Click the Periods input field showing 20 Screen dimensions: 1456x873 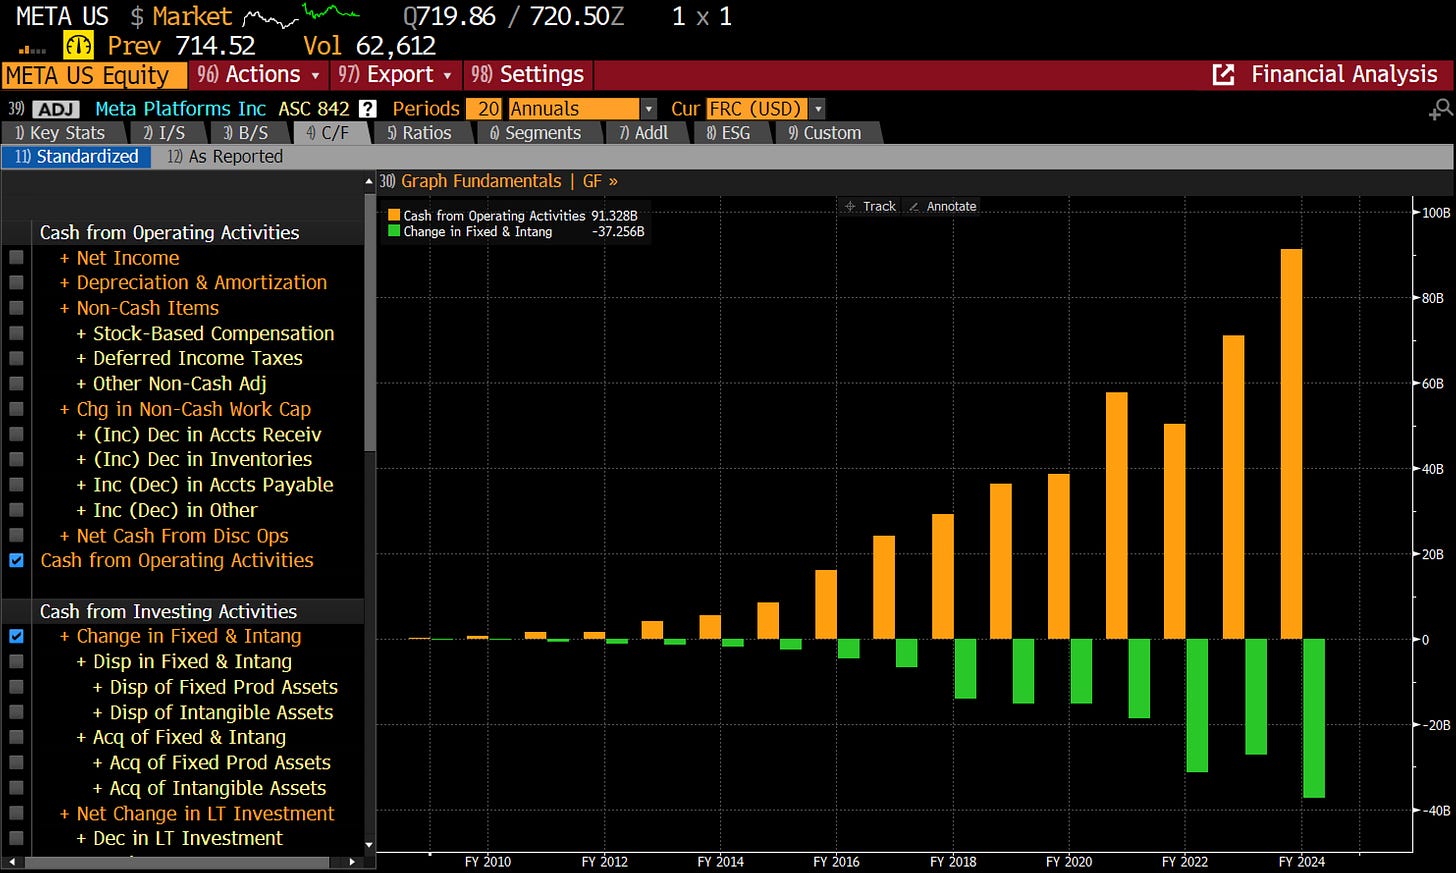487,109
